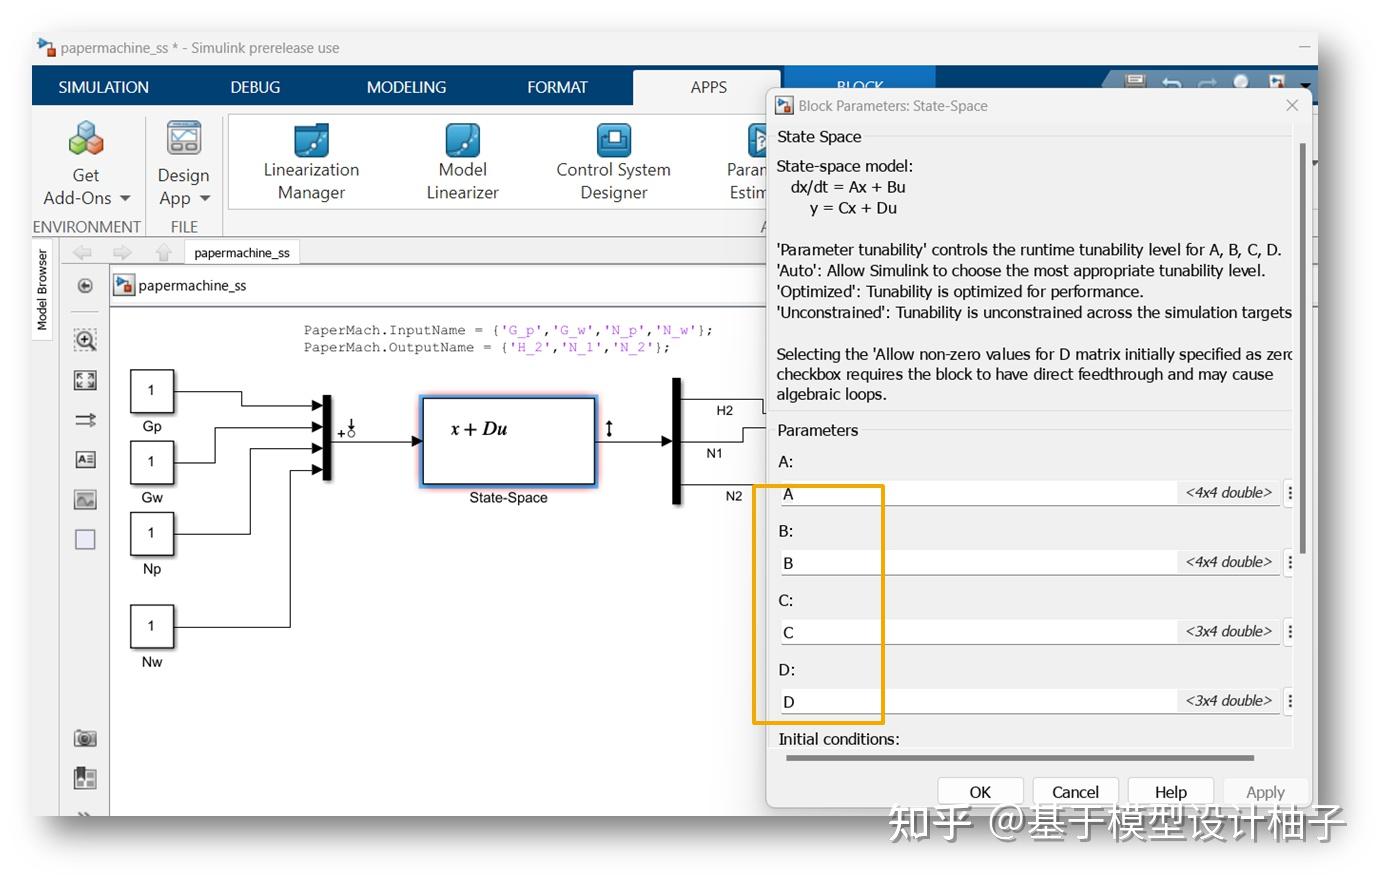The image size is (1383, 881).
Task: Click the camera screenshot icon in the palette
Action: [85, 738]
